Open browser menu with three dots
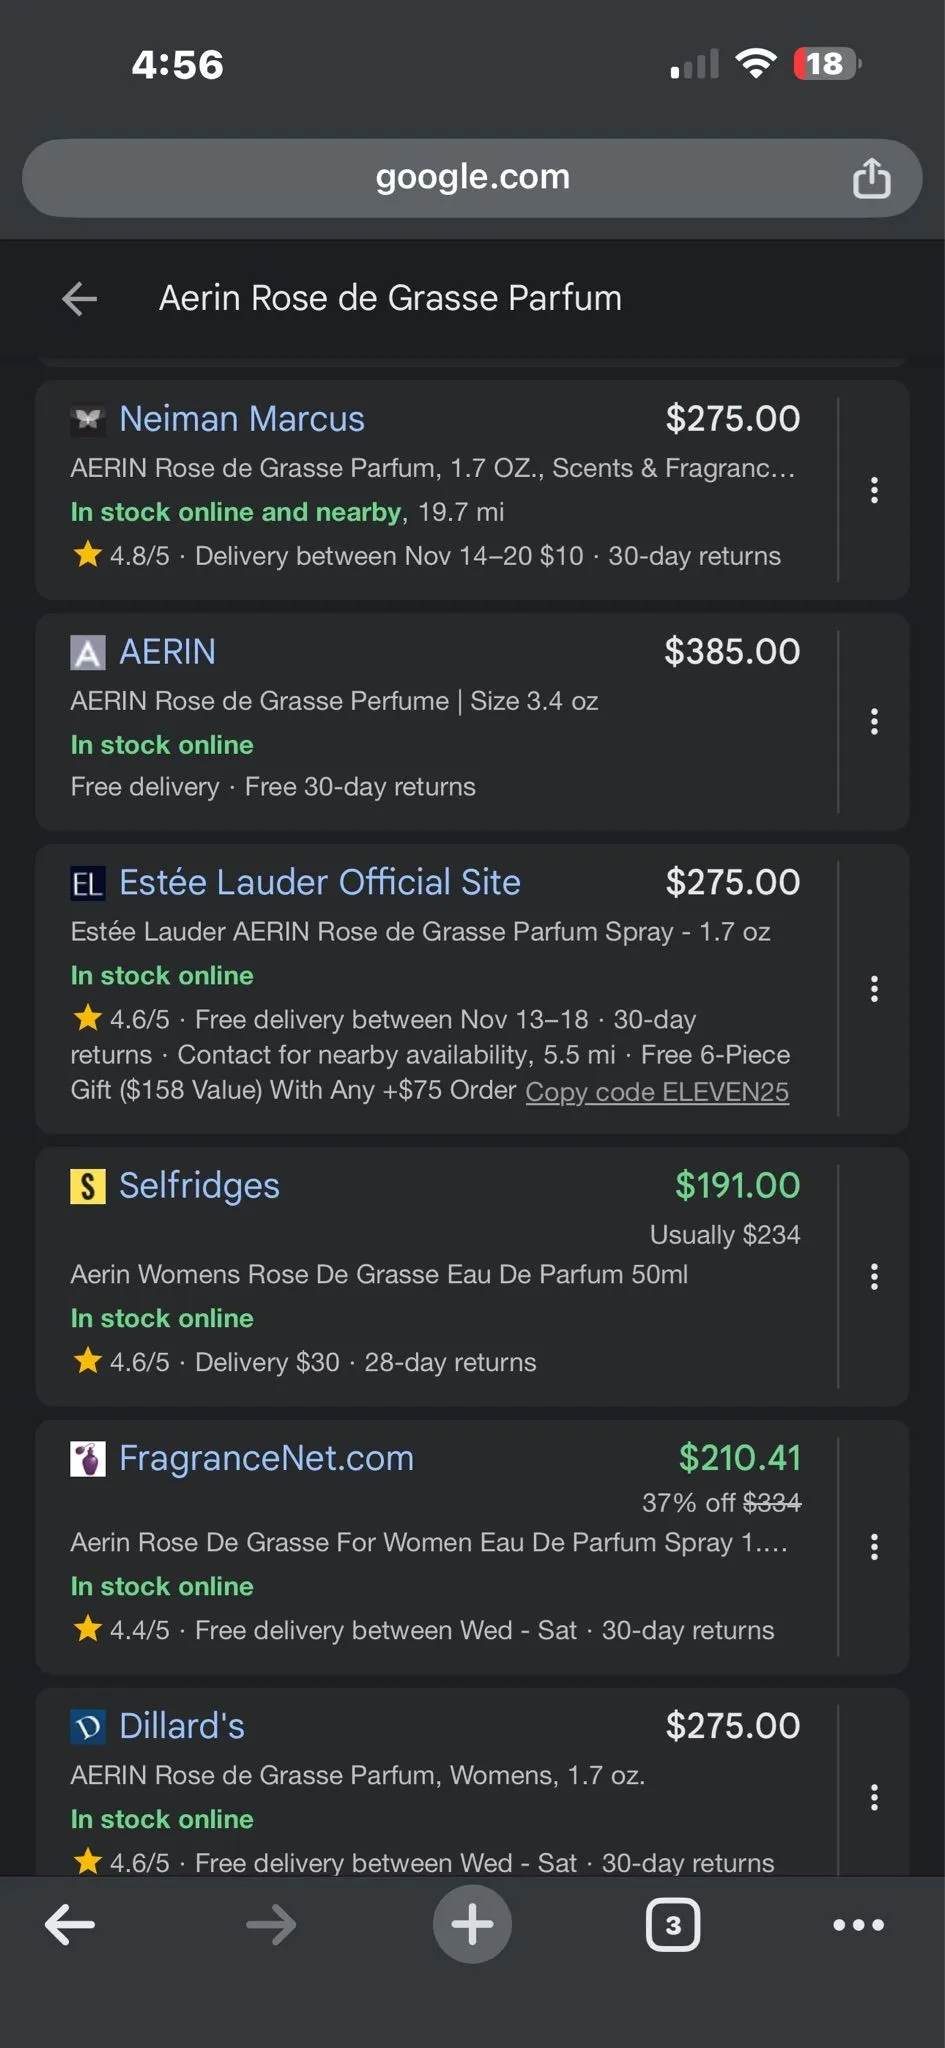The image size is (945, 2048). (858, 1925)
